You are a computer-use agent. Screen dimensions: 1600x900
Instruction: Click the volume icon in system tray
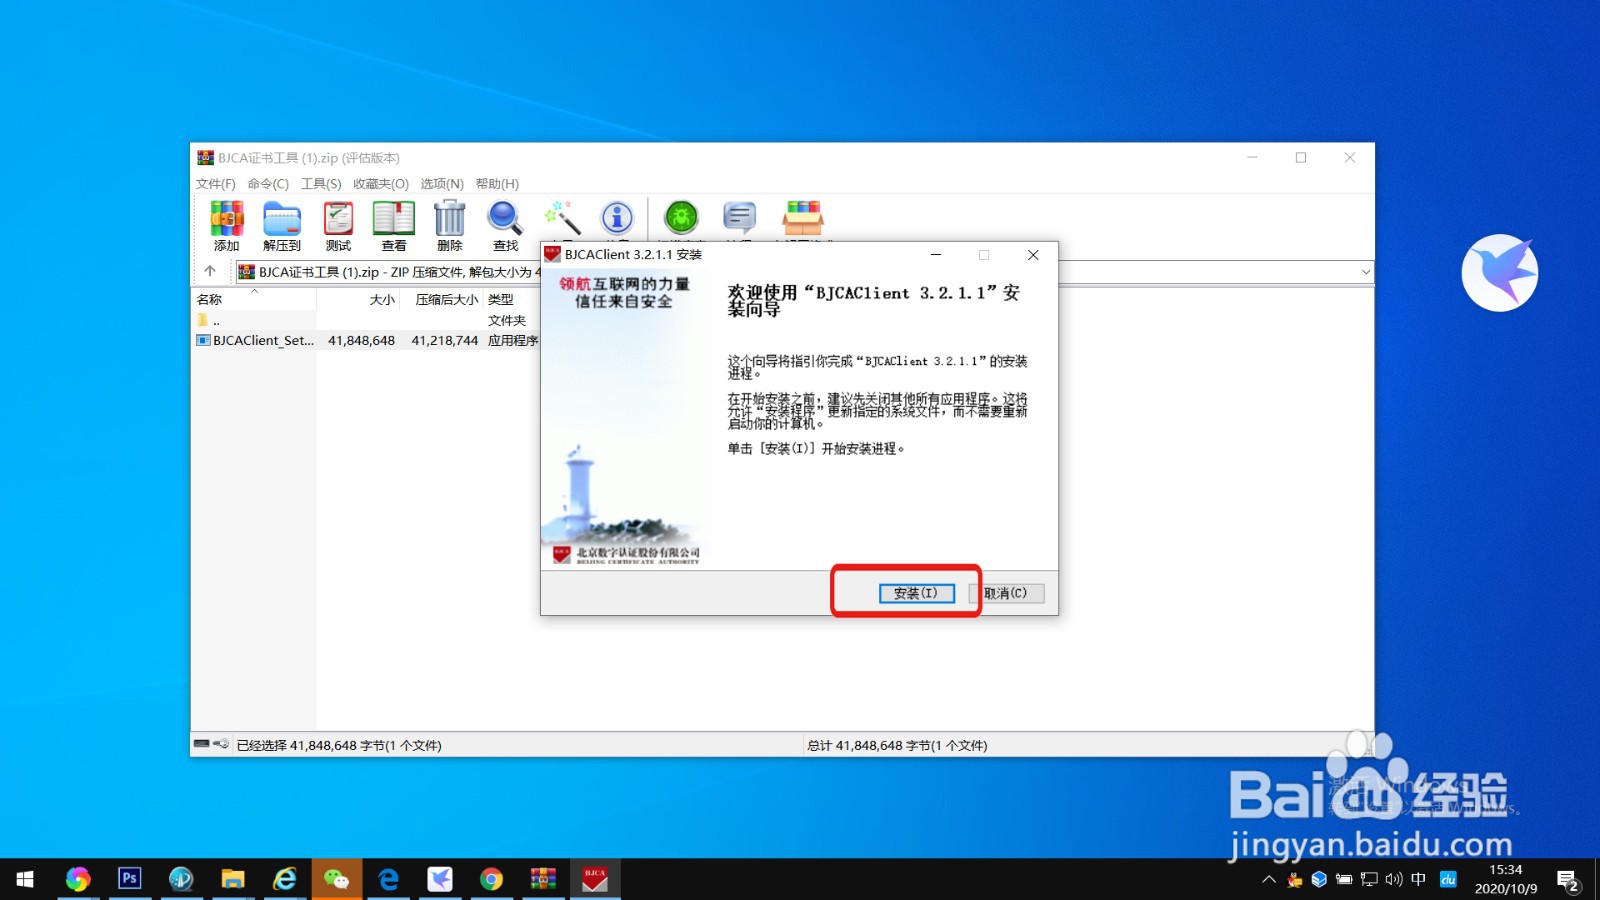tap(1394, 880)
